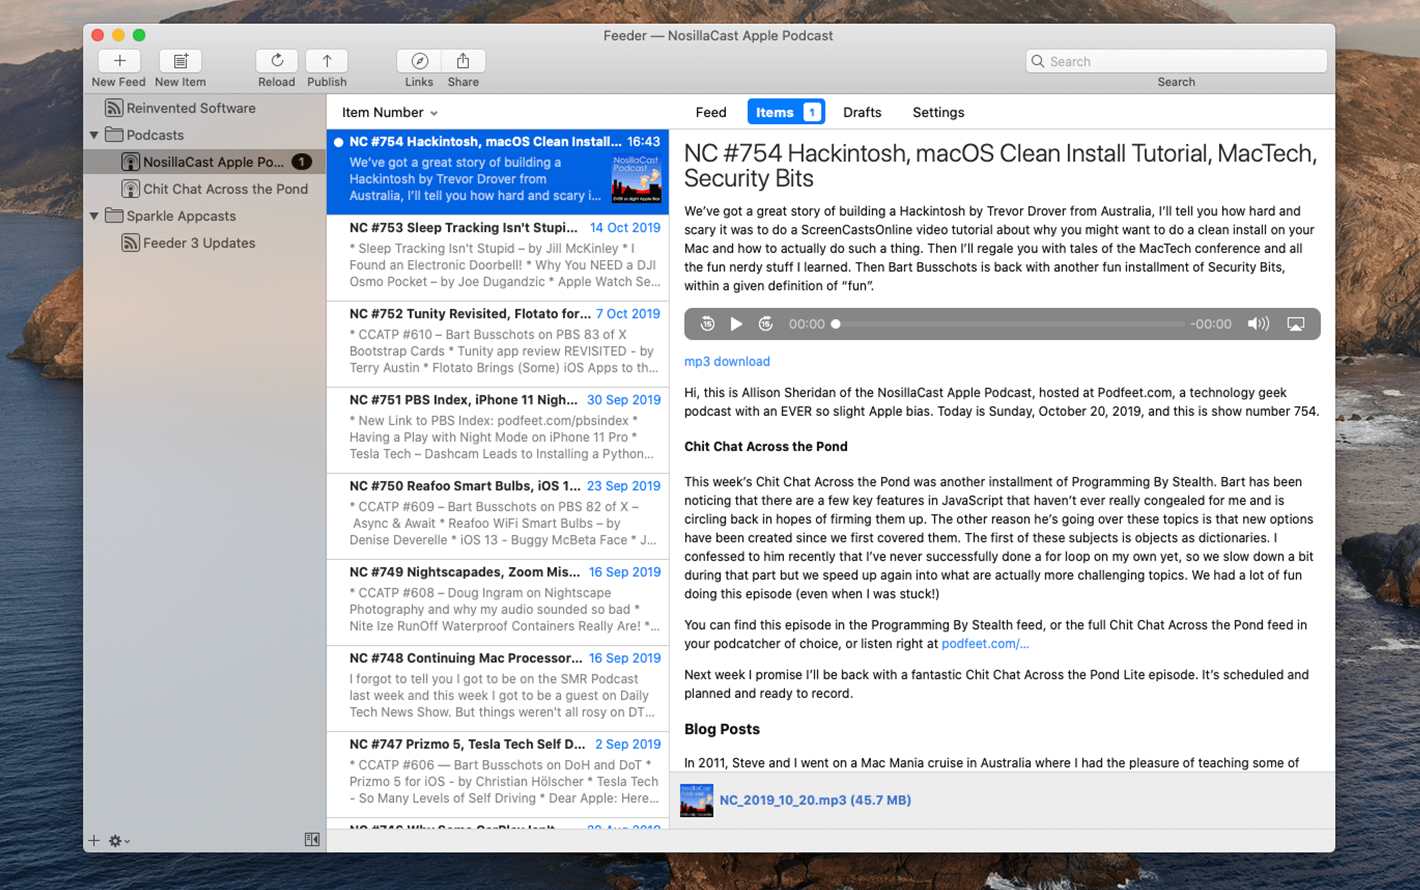This screenshot has width=1420, height=890.
Task: Click the Podcasts folder label
Action: click(x=155, y=135)
